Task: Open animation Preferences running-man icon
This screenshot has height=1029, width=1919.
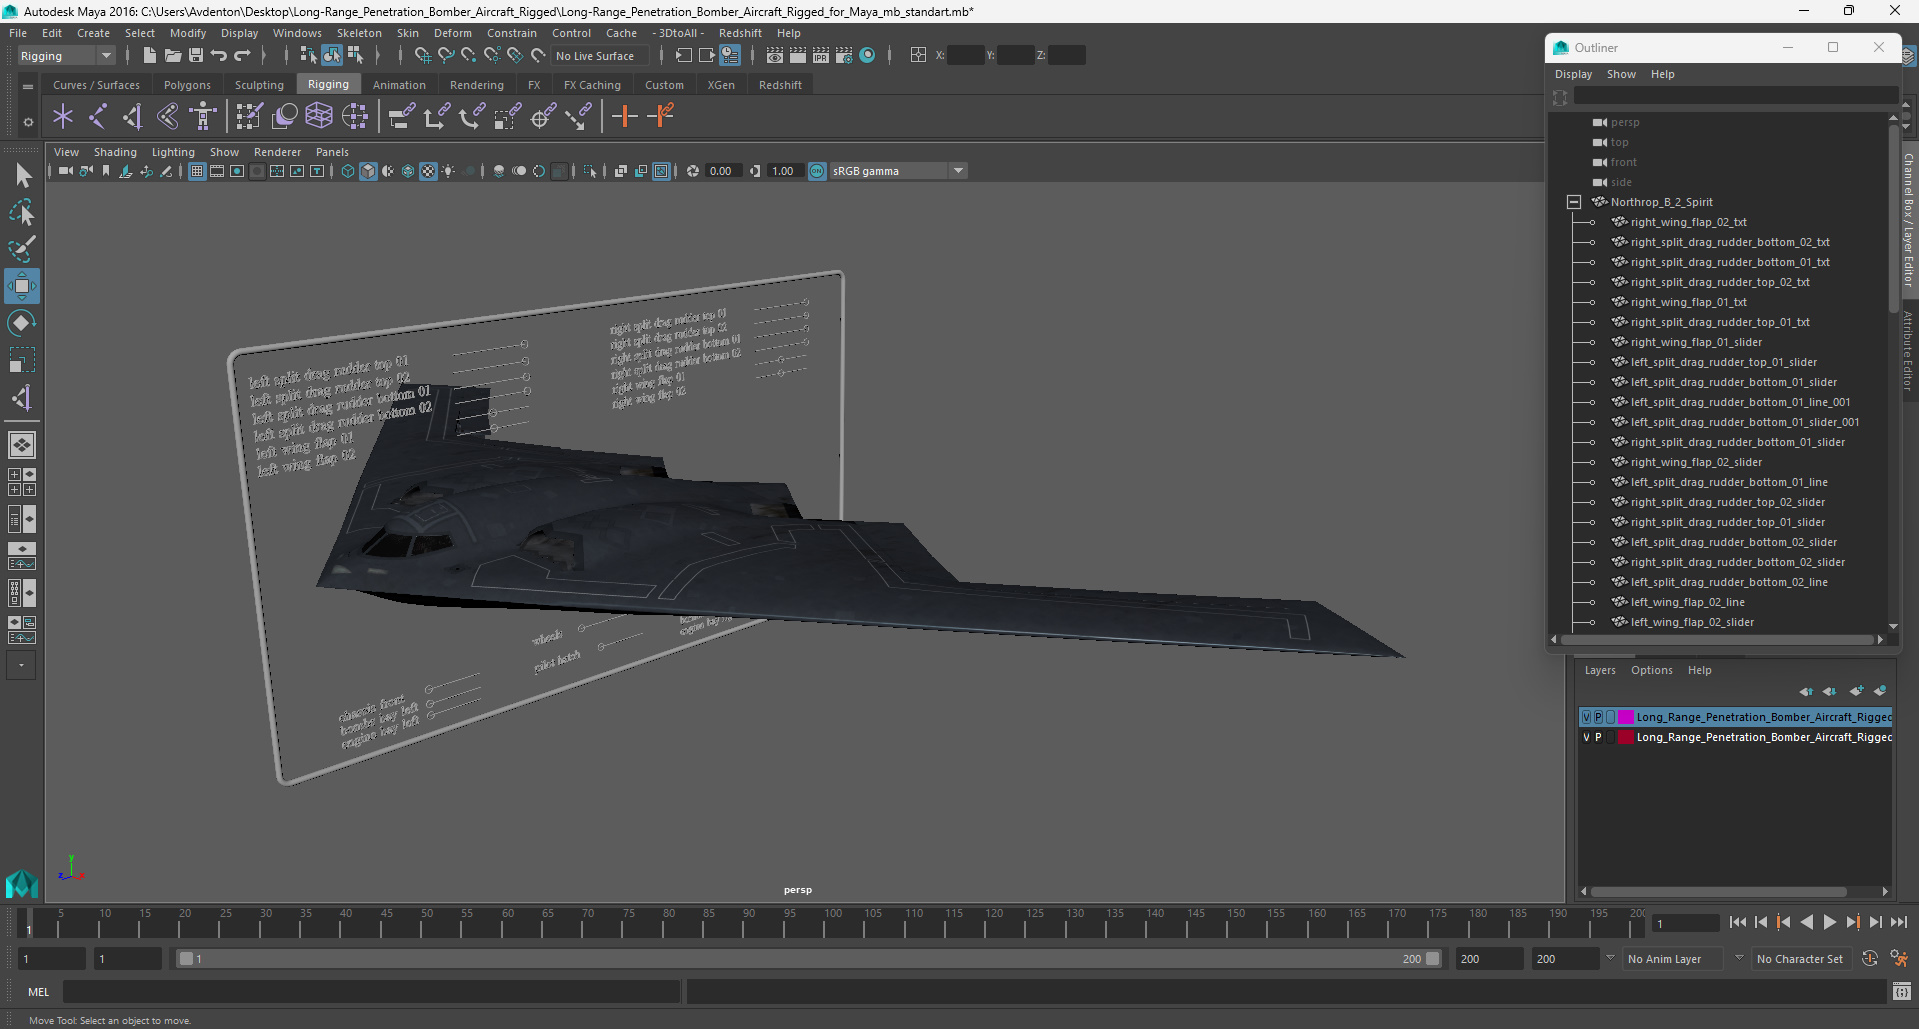Action: click(x=1900, y=958)
